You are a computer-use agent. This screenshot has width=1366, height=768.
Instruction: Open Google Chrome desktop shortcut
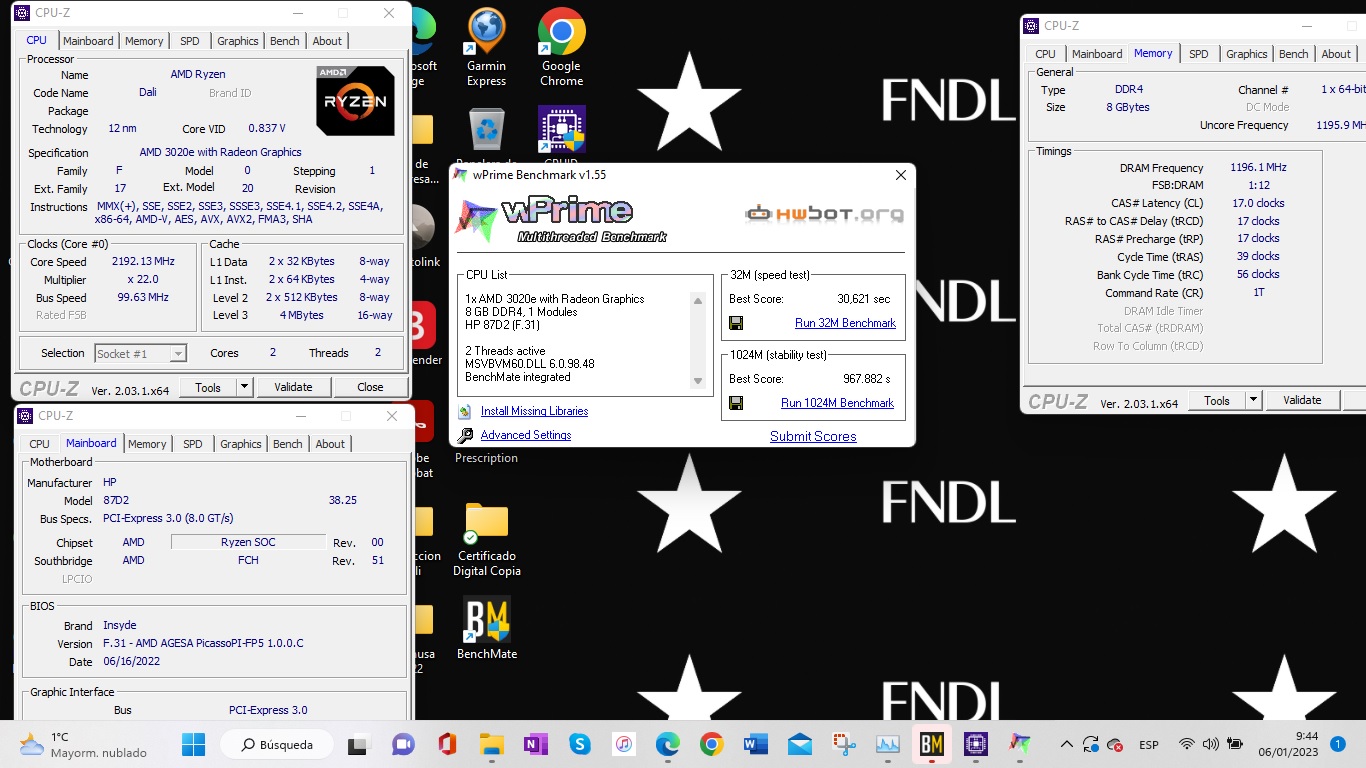pyautogui.click(x=561, y=47)
